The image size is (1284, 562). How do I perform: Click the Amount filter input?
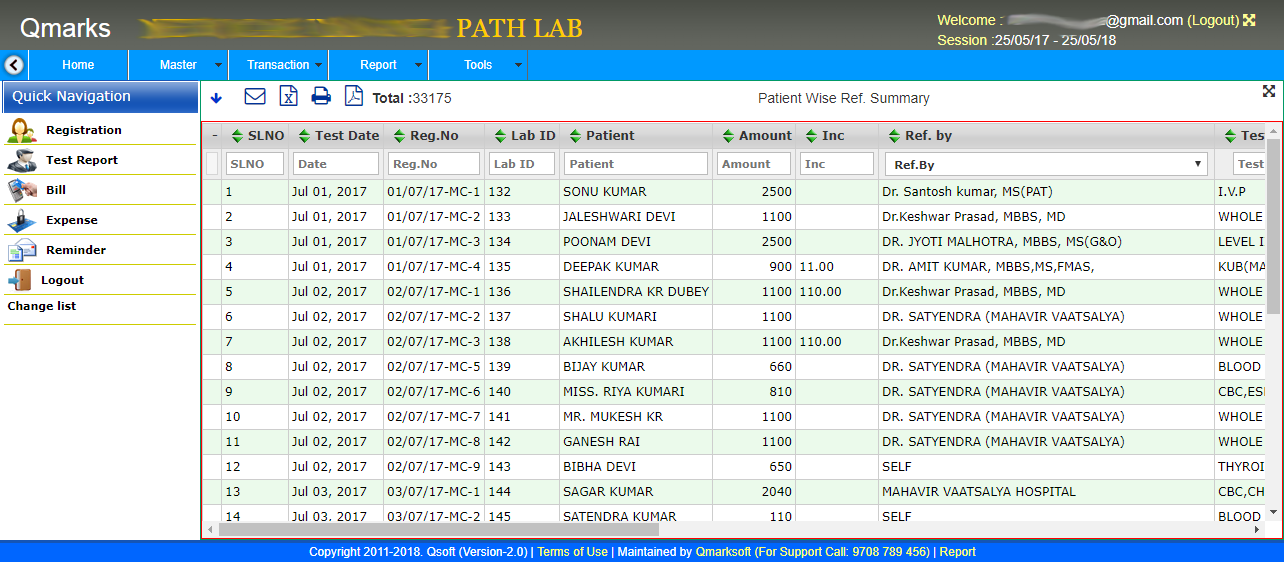click(754, 164)
